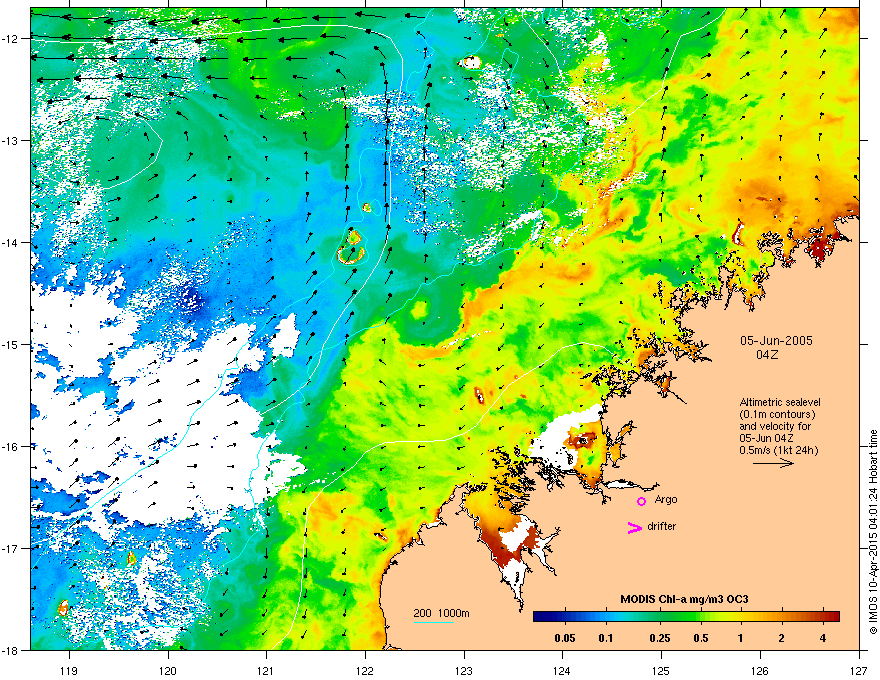Click the velocity scale arrow under 0.5m/s
880x680 pixels.
click(x=773, y=463)
